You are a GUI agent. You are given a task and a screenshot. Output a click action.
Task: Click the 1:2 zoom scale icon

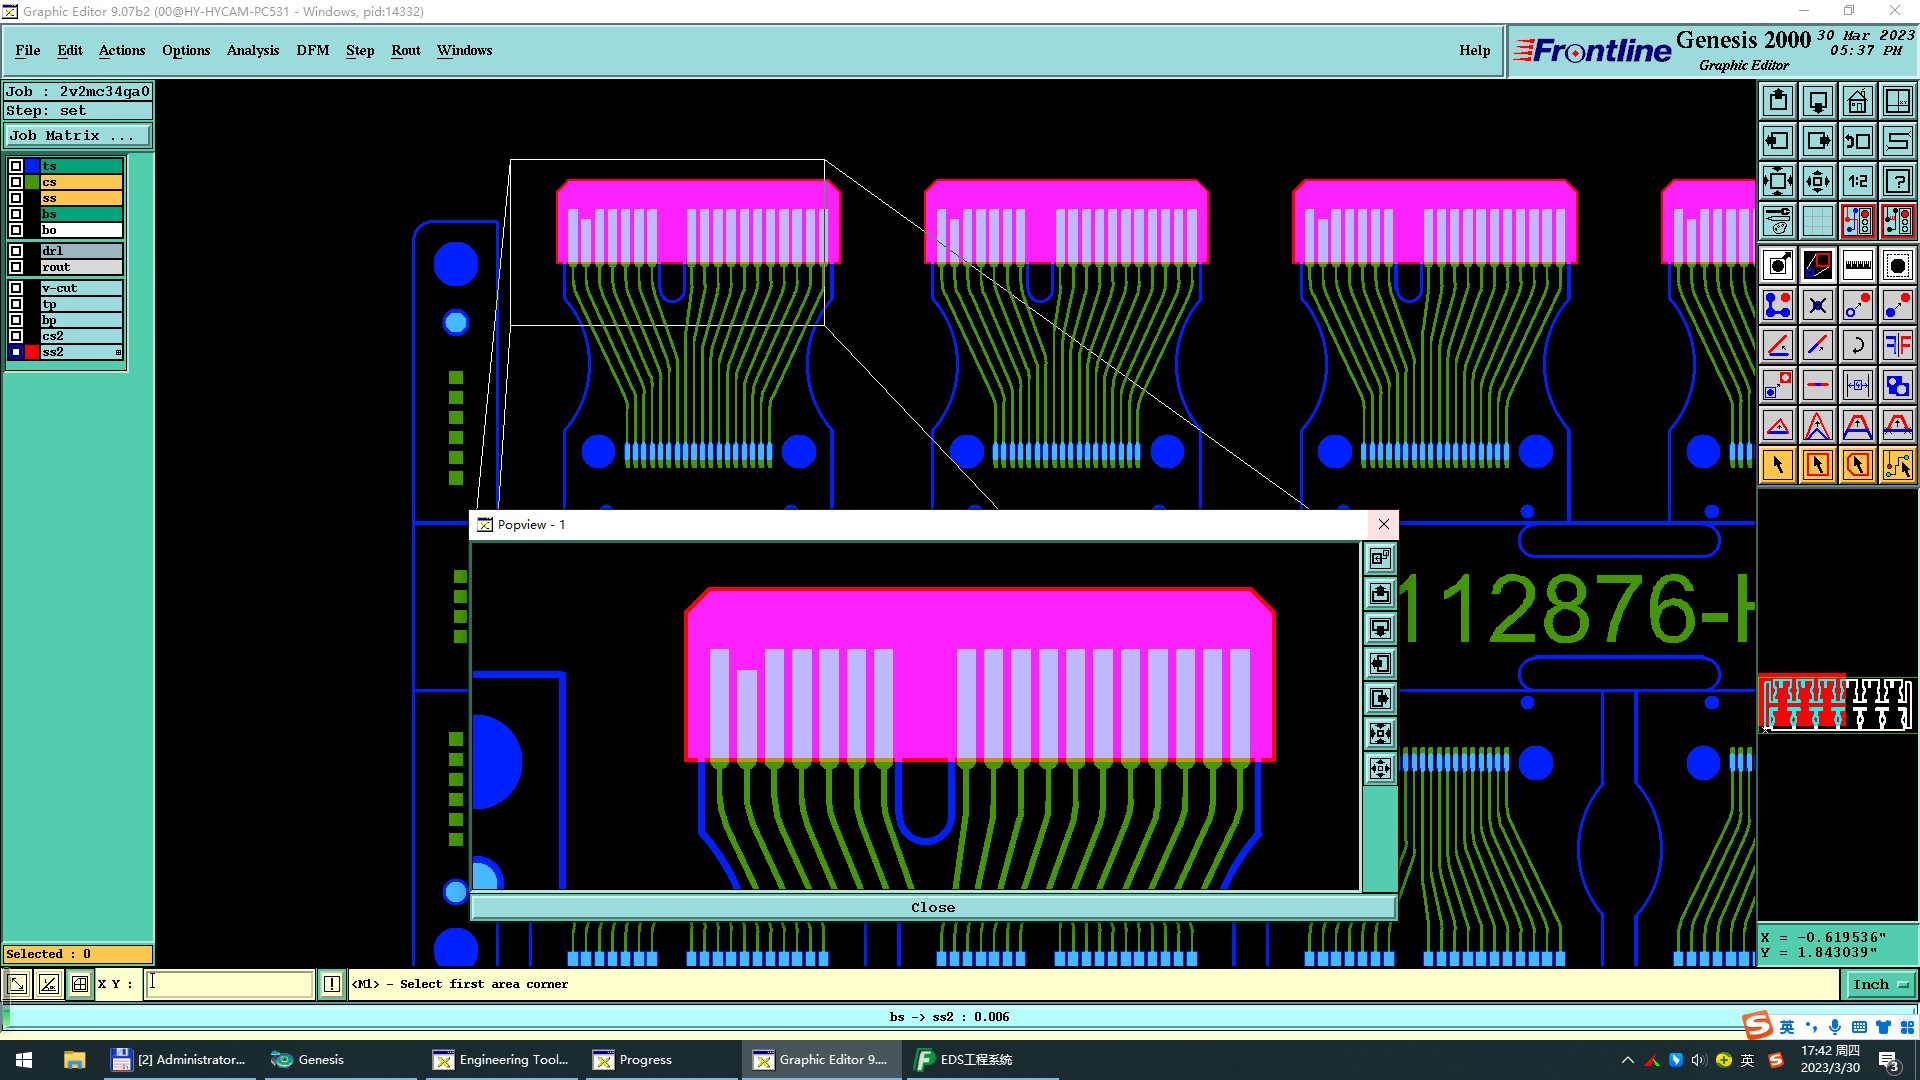click(x=1857, y=181)
